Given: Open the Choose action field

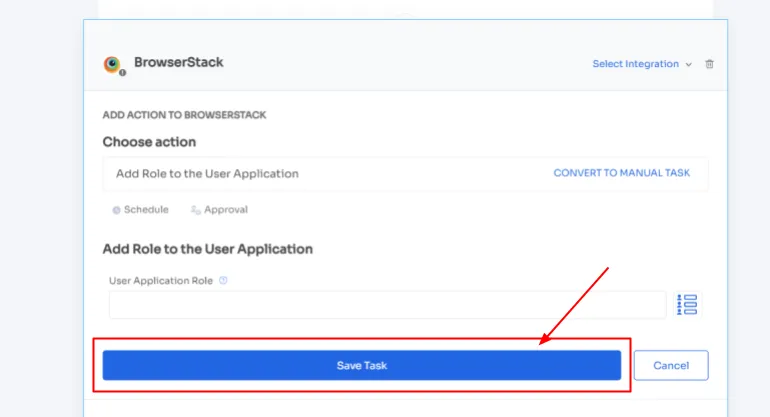Looking at the screenshot, I should (x=405, y=173).
